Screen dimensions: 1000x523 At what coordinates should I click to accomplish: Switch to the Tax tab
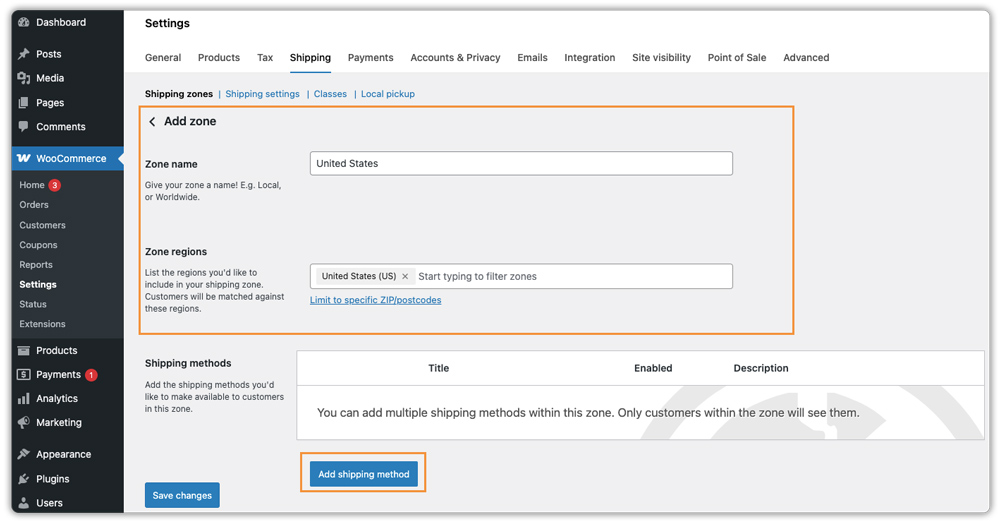tap(265, 57)
